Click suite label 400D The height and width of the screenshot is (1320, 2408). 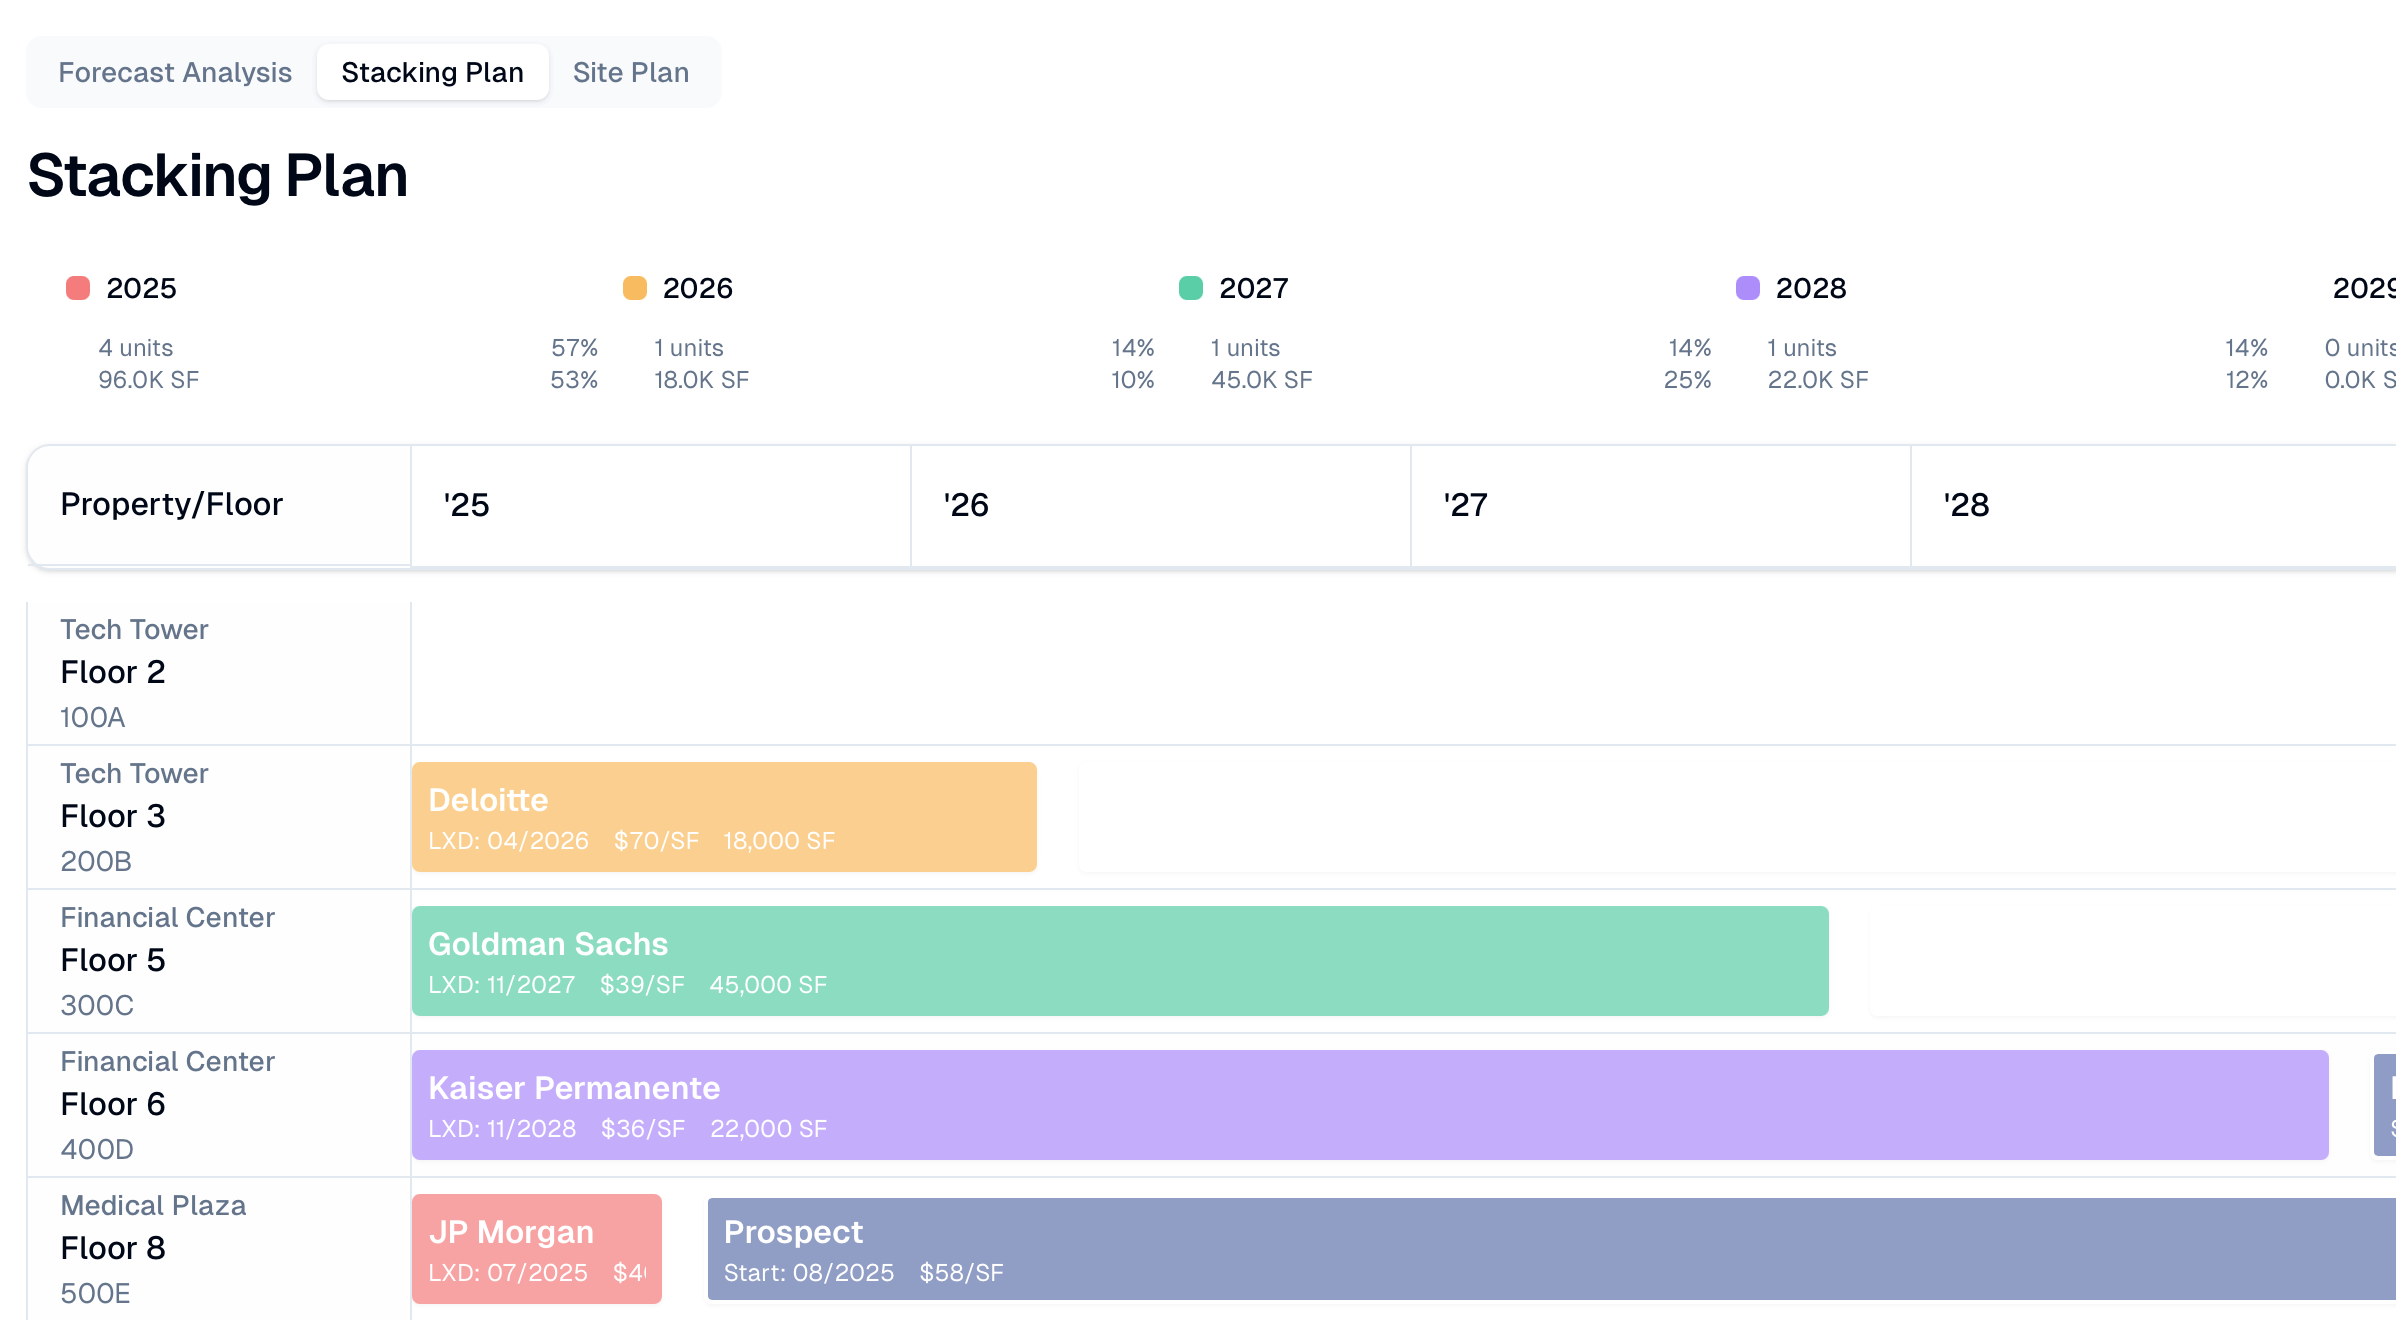click(x=97, y=1149)
